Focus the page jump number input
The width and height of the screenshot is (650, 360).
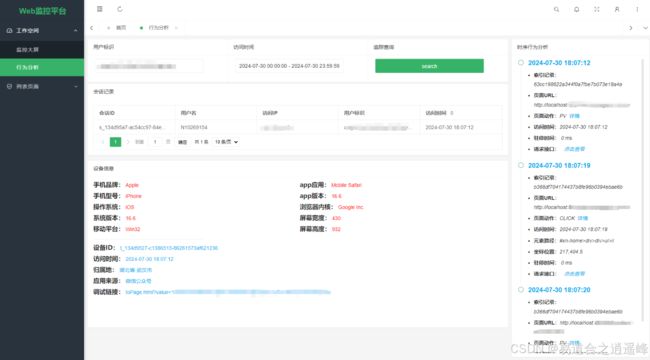(155, 142)
